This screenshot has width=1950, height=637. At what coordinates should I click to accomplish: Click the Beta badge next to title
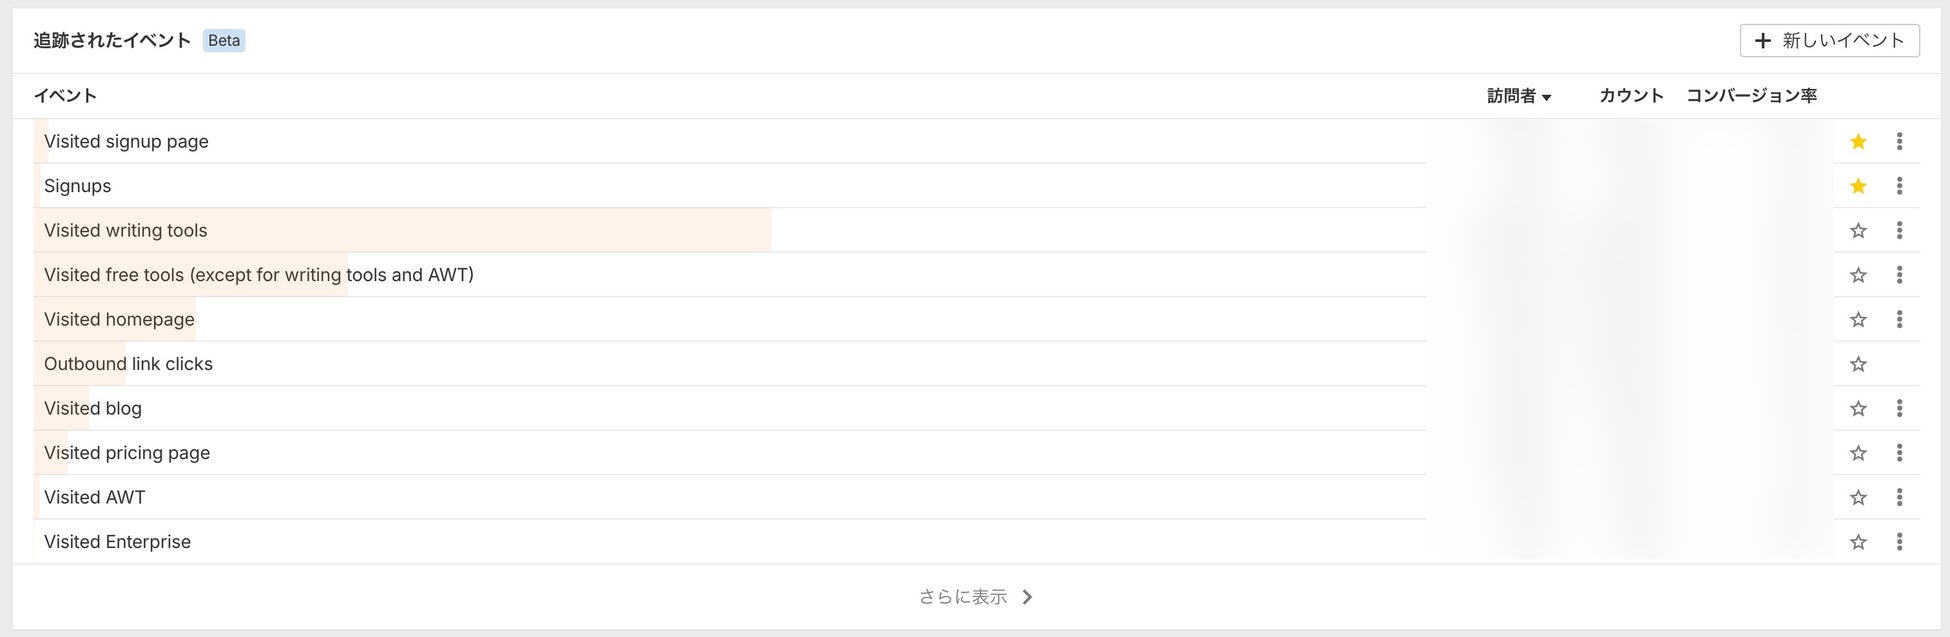point(224,41)
